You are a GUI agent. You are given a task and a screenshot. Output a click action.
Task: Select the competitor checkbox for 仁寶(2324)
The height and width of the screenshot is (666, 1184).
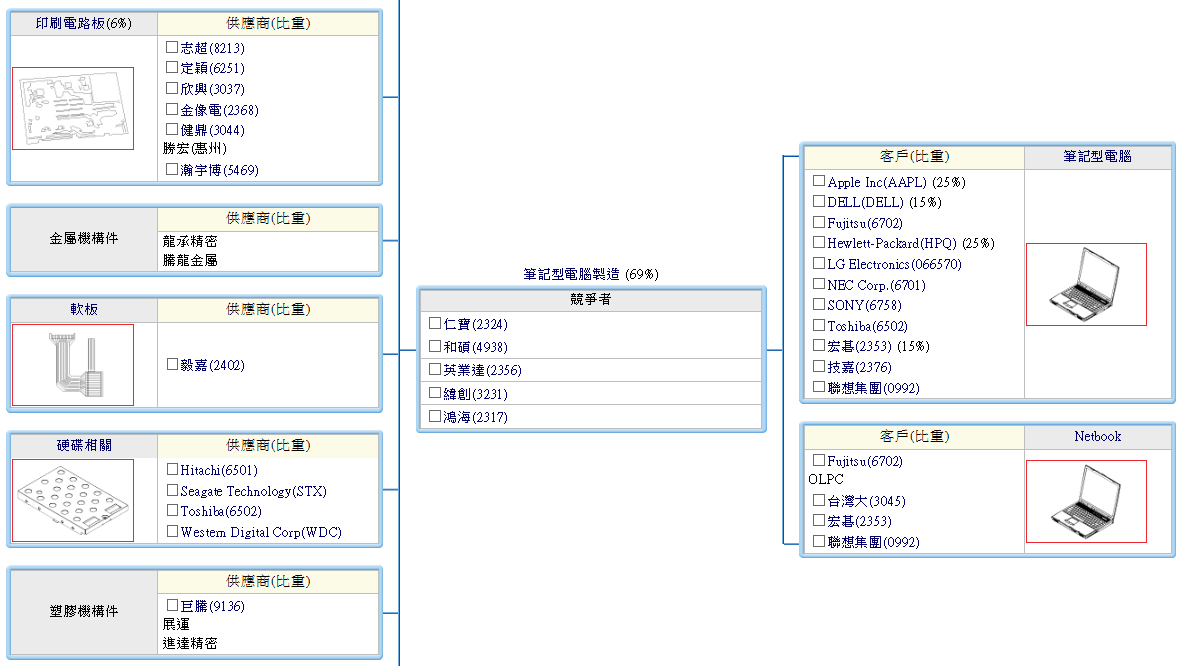pos(435,323)
